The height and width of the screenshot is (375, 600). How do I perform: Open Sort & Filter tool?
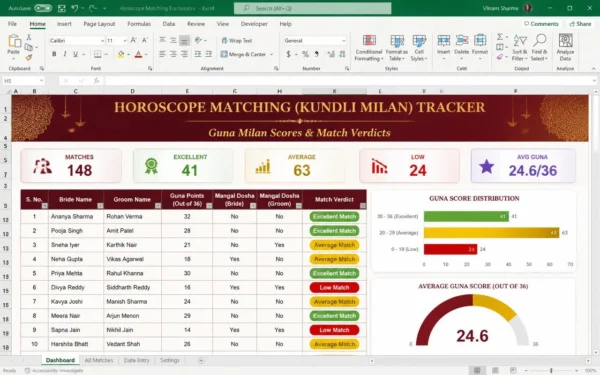(x=519, y=48)
